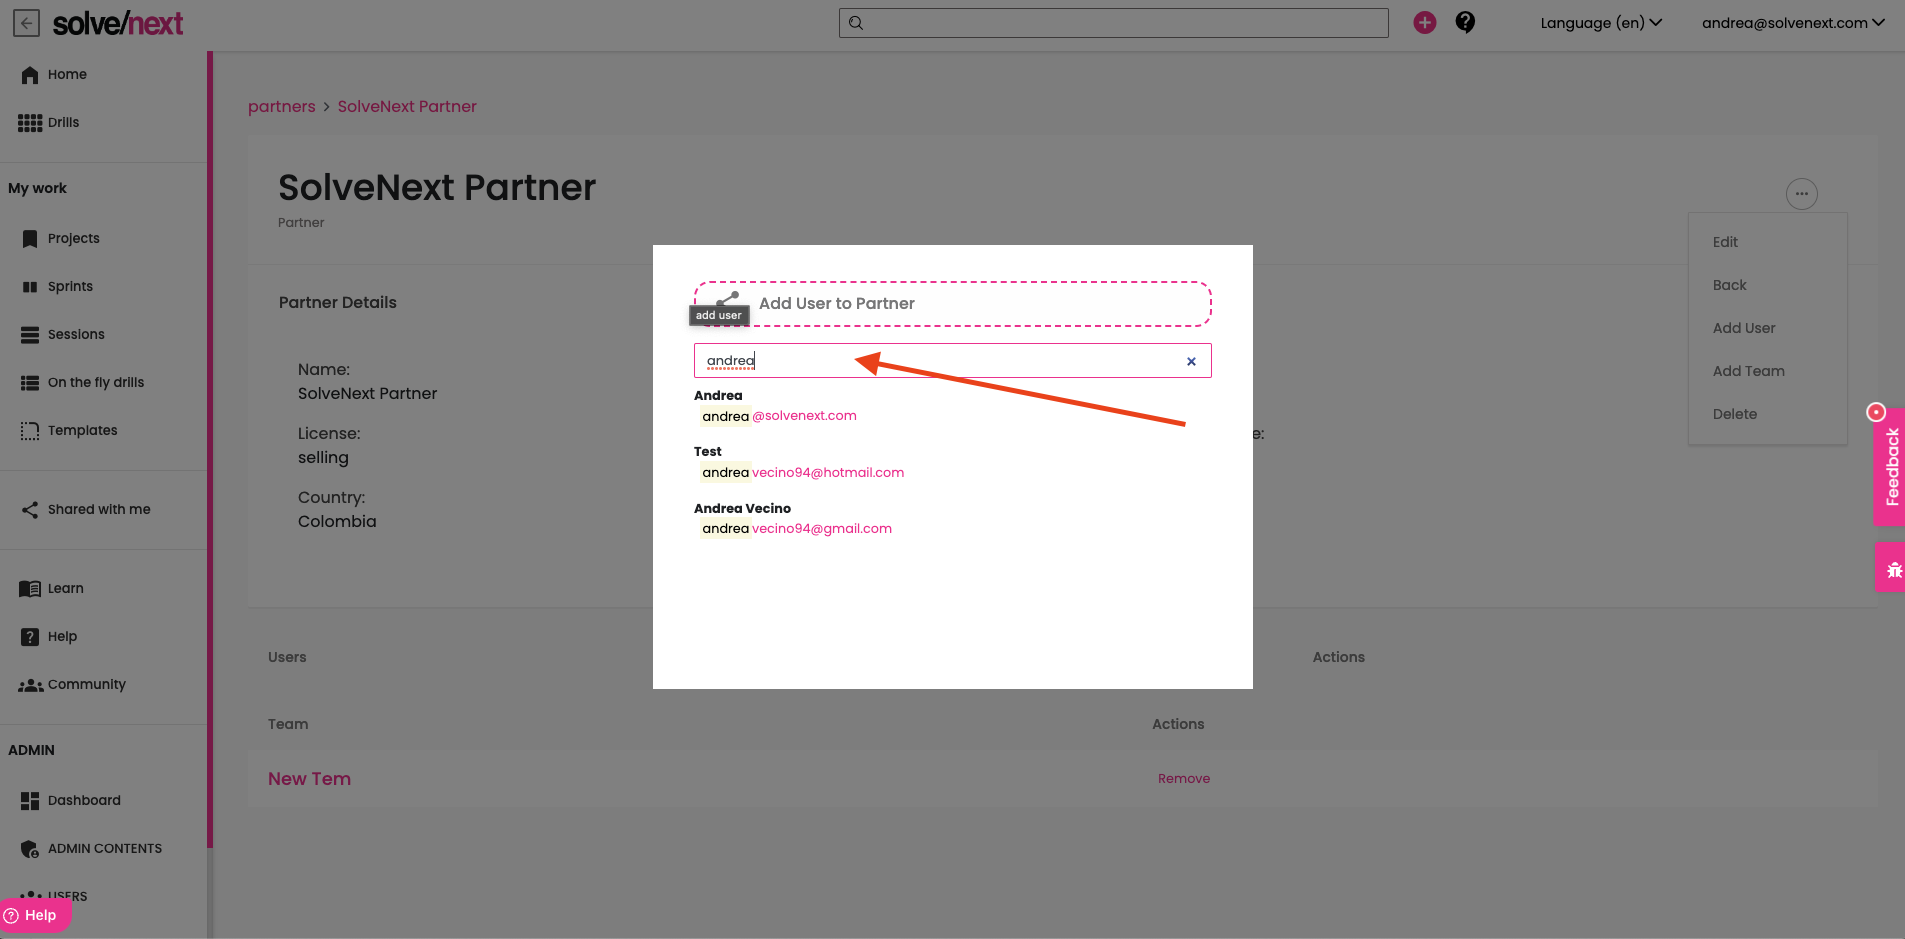Open the Language (en) dropdown
This screenshot has width=1905, height=939.
coord(1601,23)
